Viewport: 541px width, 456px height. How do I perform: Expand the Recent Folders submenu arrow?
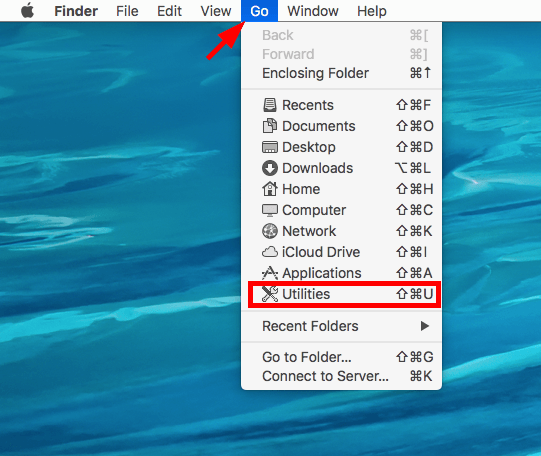pyautogui.click(x=425, y=326)
